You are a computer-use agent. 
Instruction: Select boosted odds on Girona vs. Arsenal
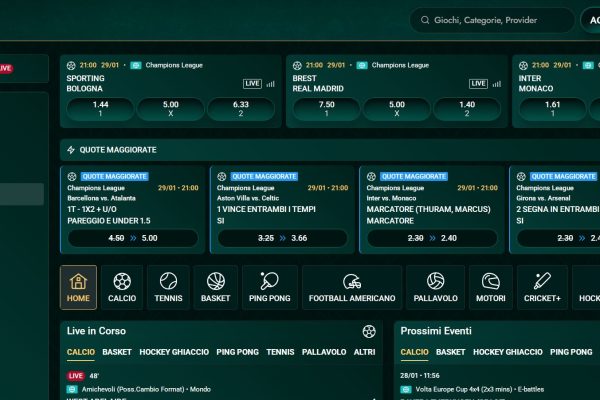tap(559, 238)
